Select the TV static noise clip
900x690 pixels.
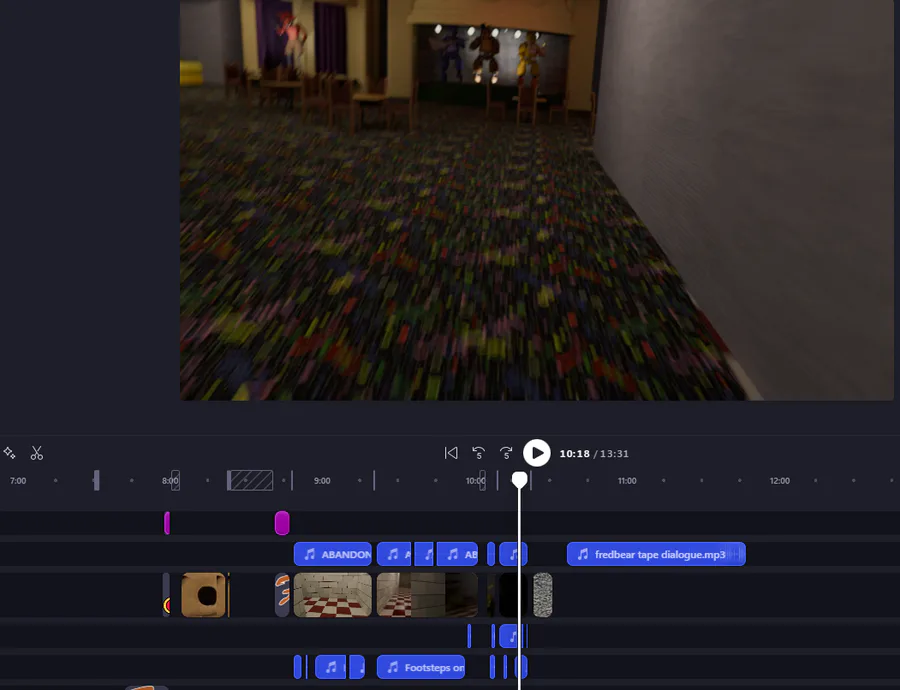(x=542, y=595)
